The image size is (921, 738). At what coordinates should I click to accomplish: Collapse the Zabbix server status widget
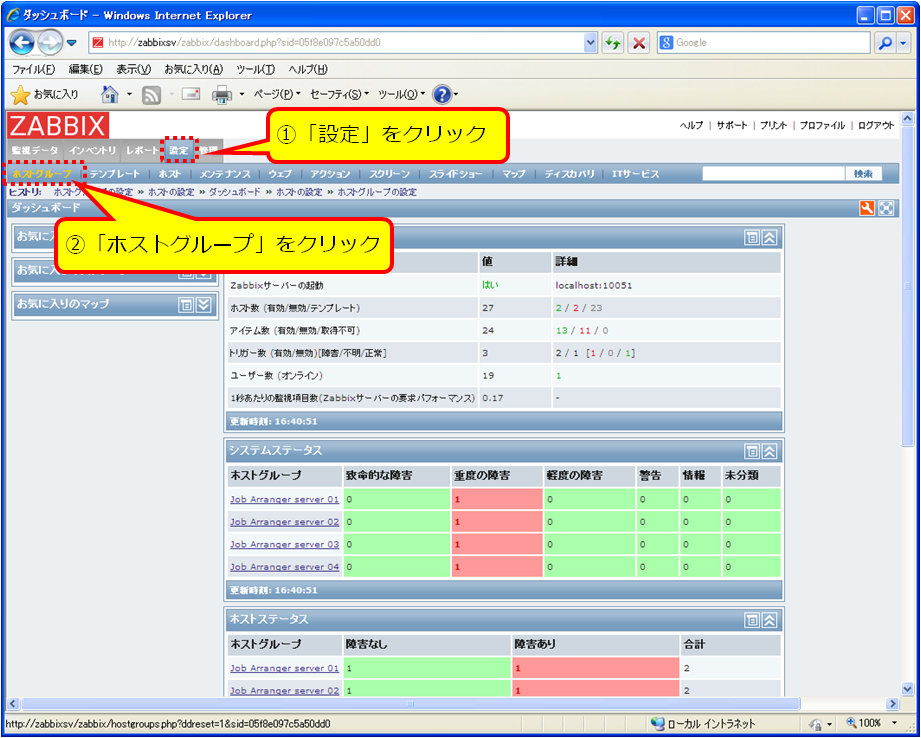pos(769,237)
